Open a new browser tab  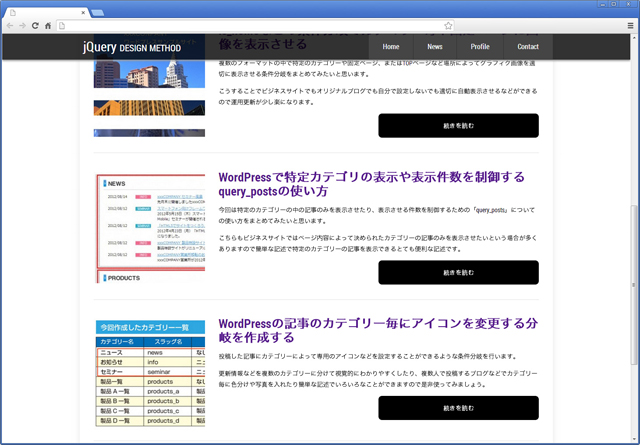[x=97, y=10]
